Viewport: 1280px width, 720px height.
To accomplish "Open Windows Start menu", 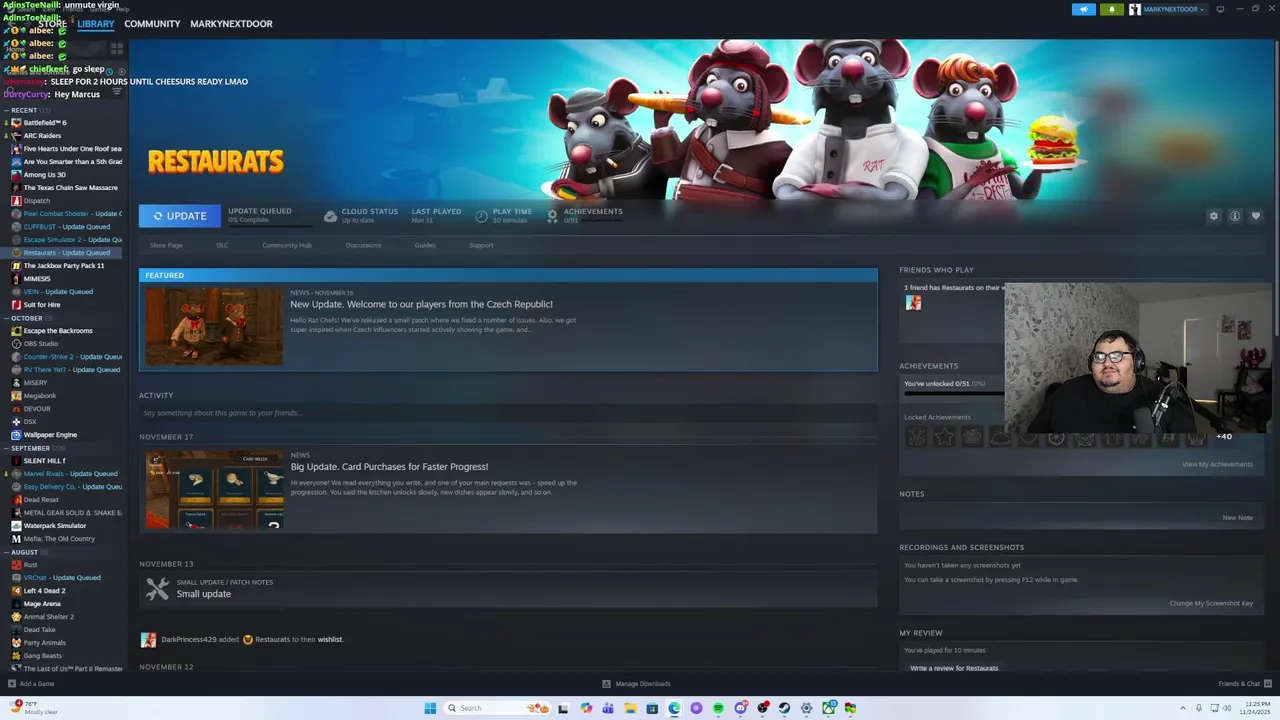I will point(430,708).
